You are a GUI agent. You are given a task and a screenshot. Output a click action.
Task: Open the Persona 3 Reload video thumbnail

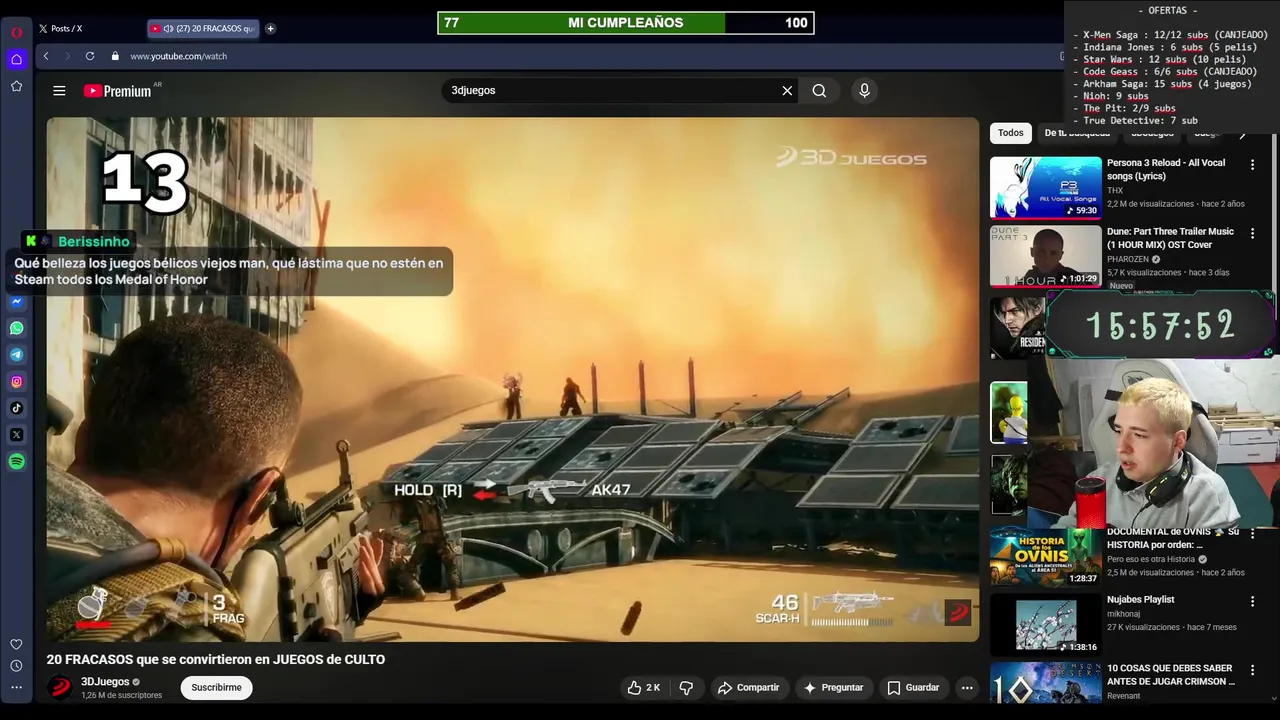[x=1046, y=187]
